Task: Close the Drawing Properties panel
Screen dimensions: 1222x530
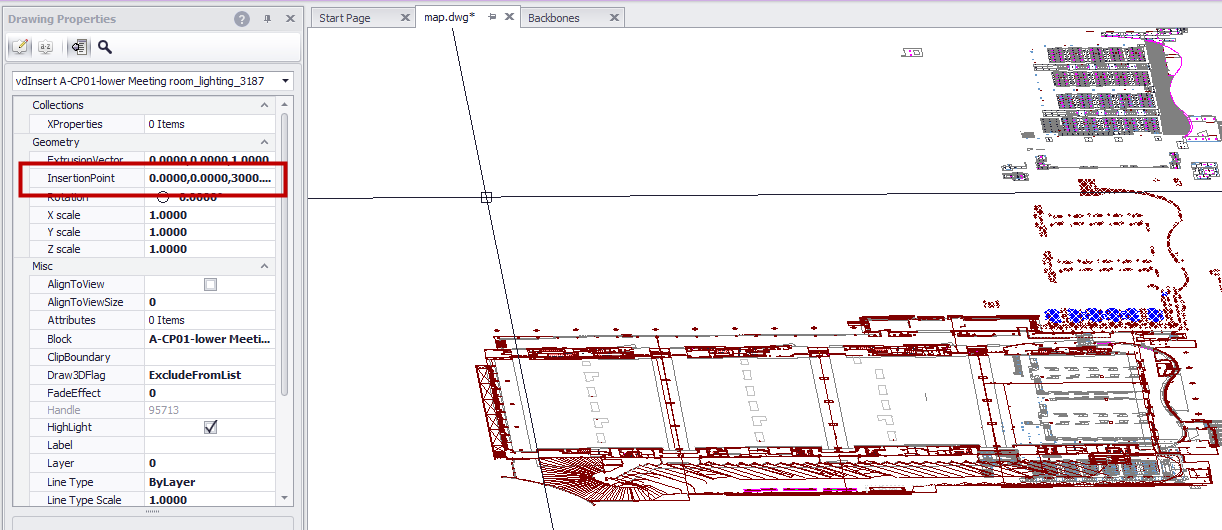Action: (x=290, y=19)
